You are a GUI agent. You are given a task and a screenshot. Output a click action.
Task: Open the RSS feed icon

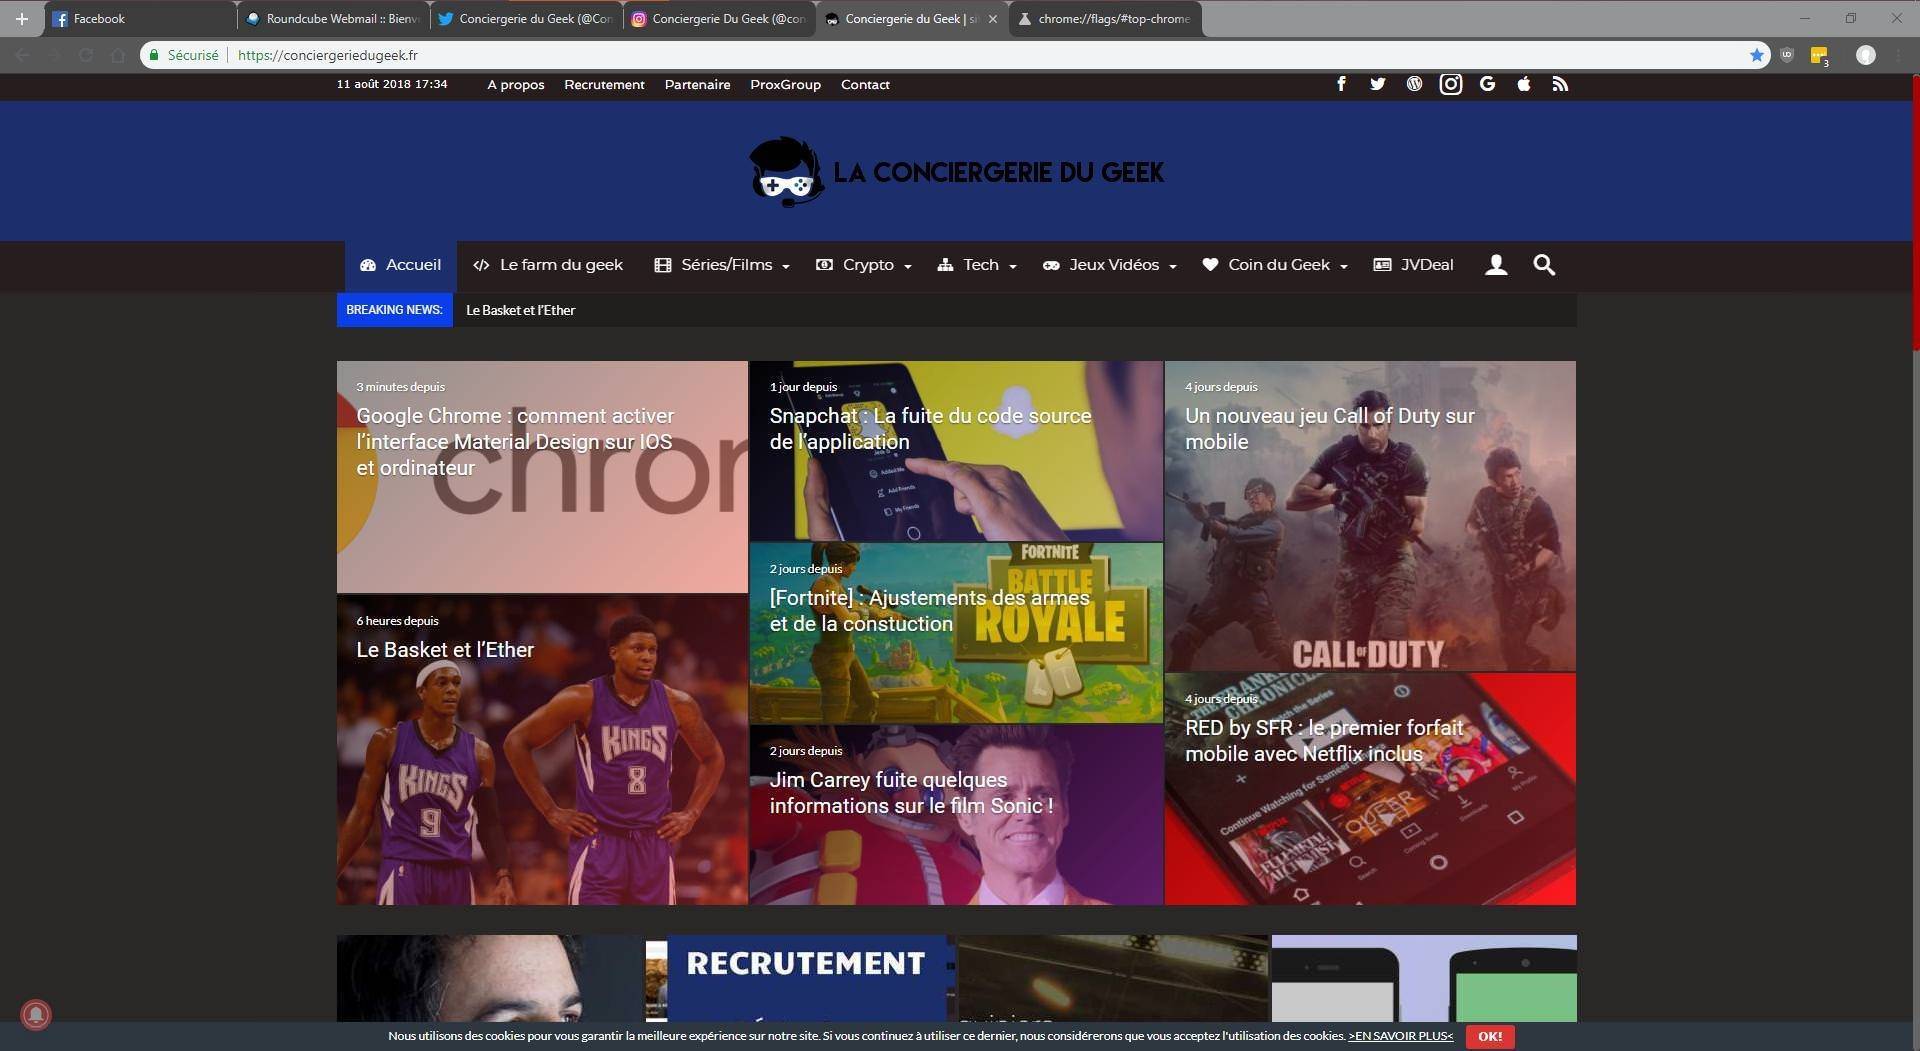[x=1560, y=84]
